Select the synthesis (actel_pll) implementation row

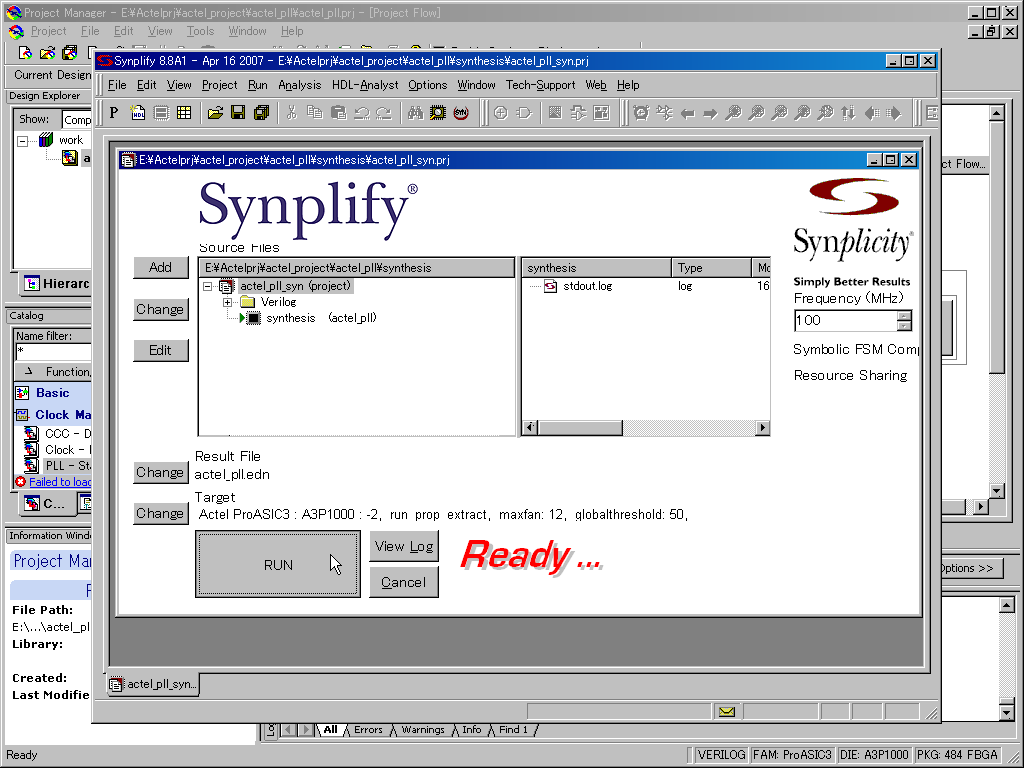tap(308, 318)
